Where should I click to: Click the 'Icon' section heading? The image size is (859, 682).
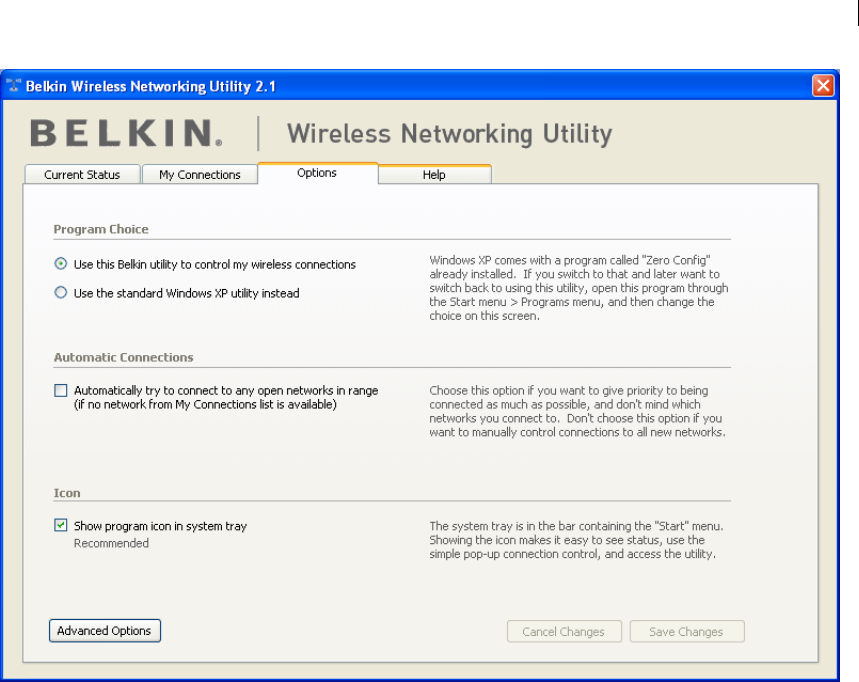pyautogui.click(x=67, y=493)
